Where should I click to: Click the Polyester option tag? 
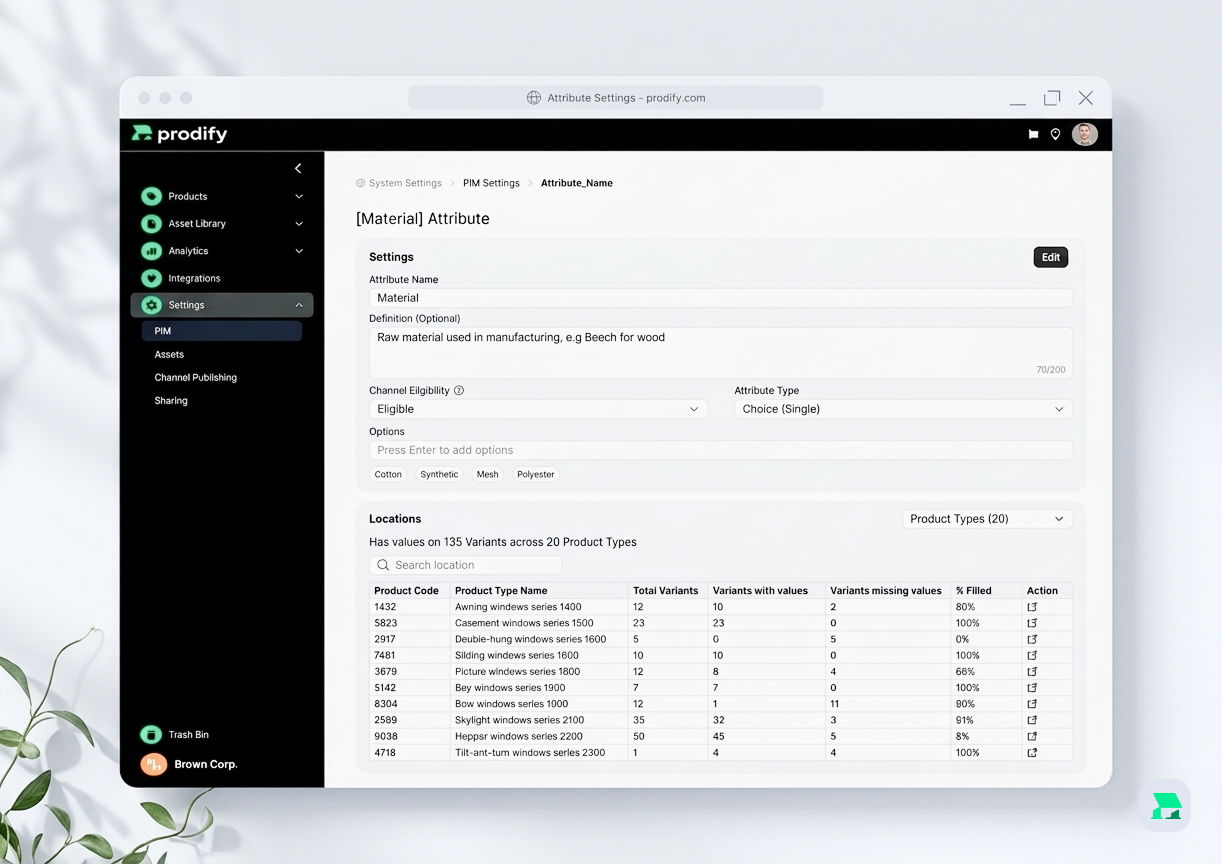(535, 474)
